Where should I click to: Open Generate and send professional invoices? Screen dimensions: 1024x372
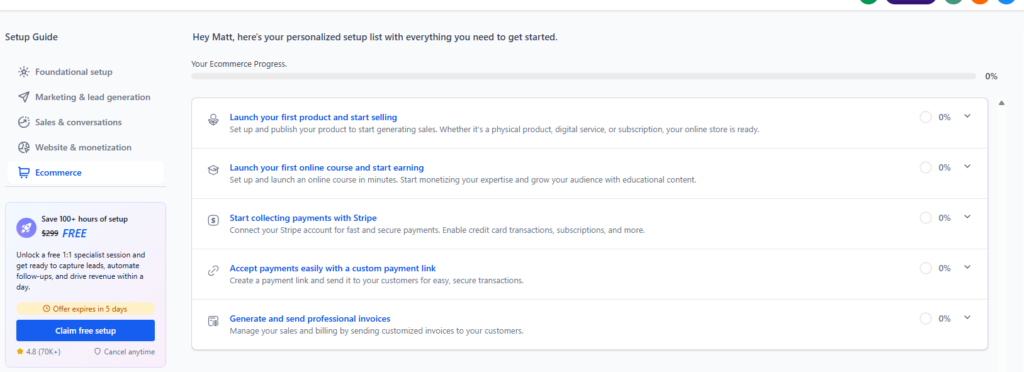310,319
